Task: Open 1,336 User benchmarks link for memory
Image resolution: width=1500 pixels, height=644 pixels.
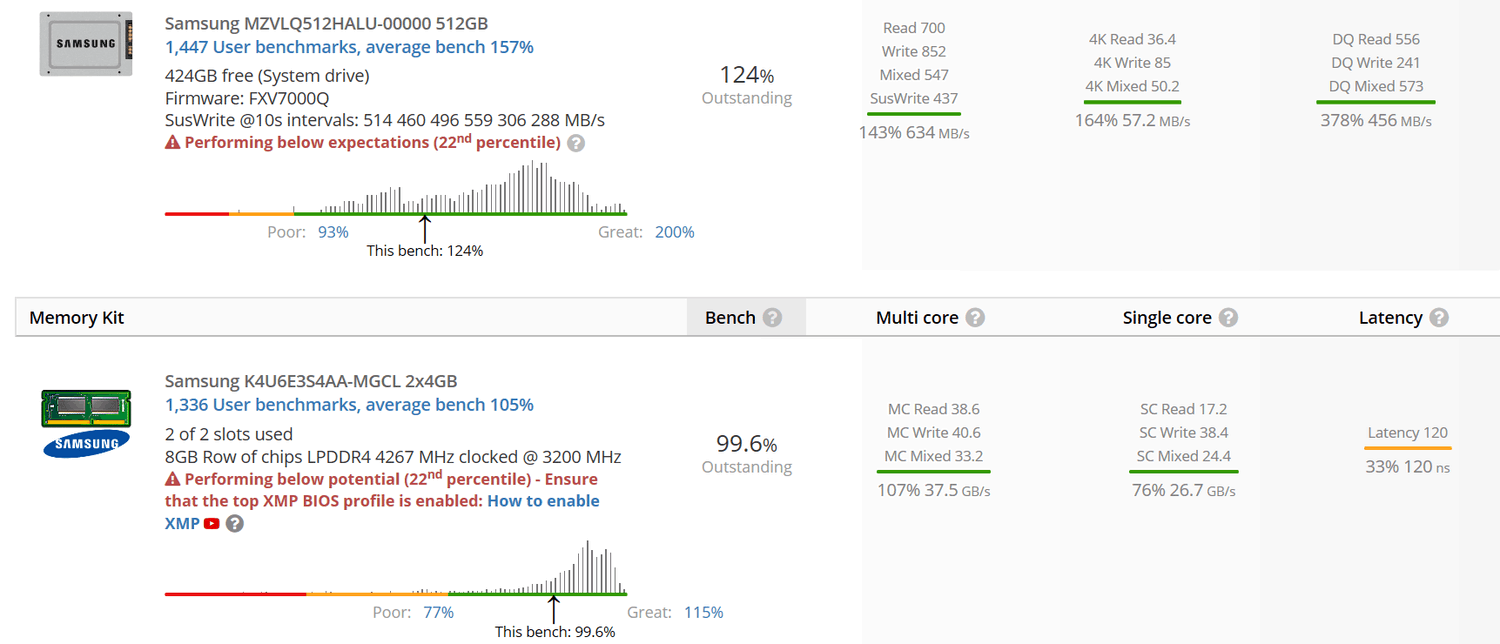Action: coord(349,405)
